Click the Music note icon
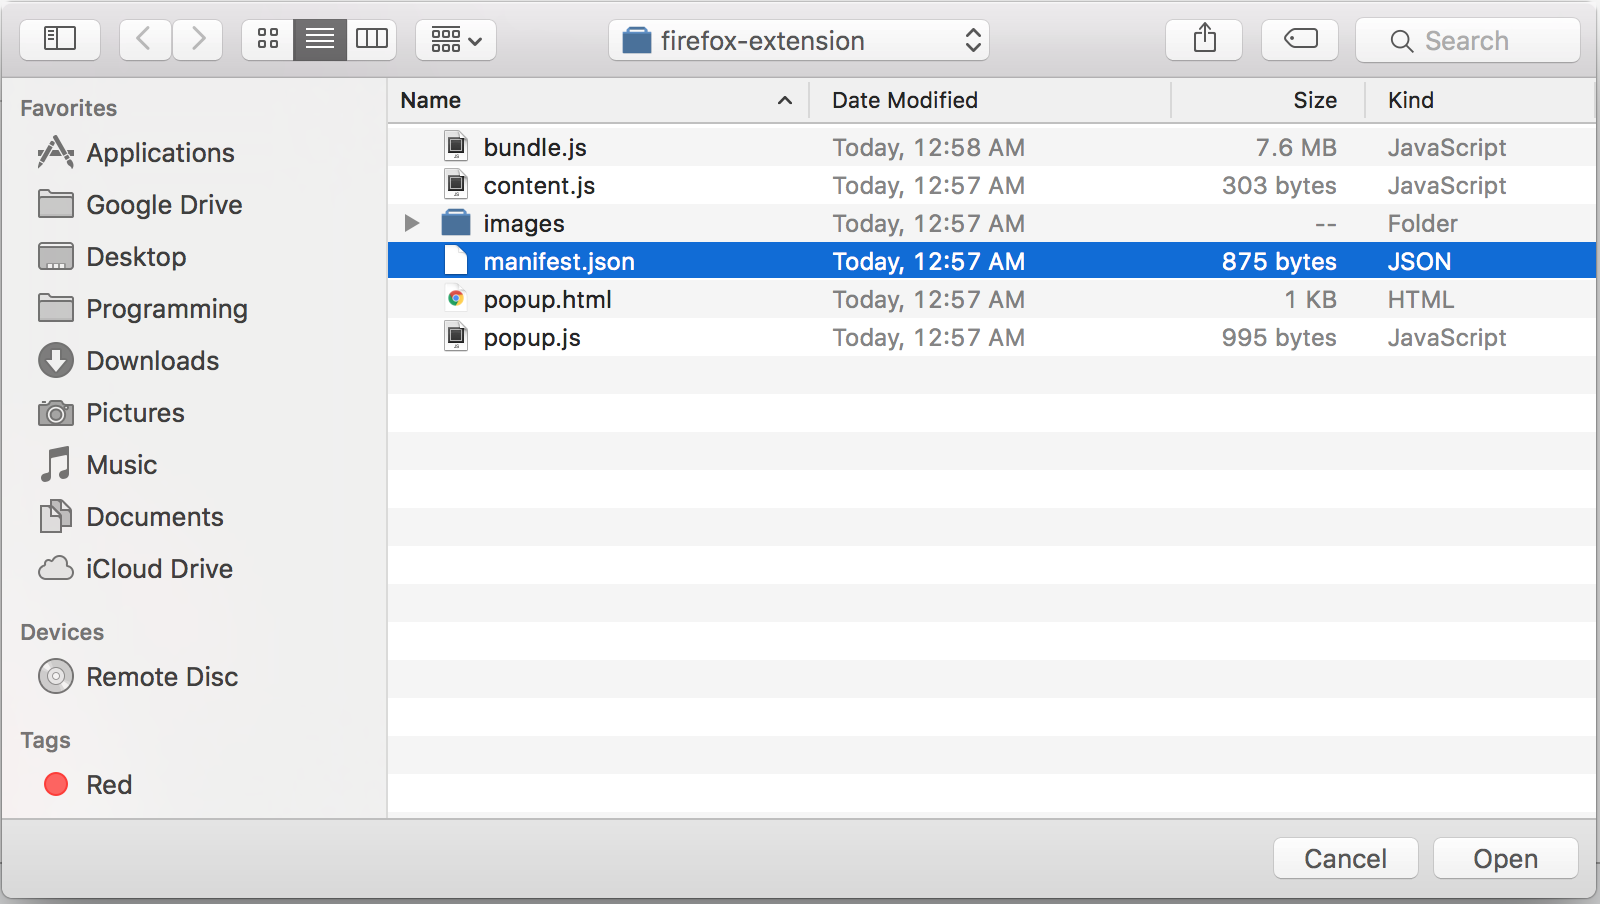Image resolution: width=1600 pixels, height=904 pixels. point(56,464)
